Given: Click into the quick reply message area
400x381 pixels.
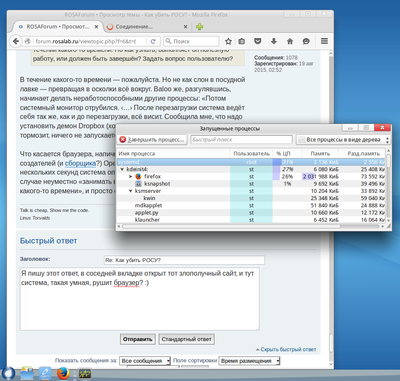Looking at the screenshot, I should (x=140, y=299).
